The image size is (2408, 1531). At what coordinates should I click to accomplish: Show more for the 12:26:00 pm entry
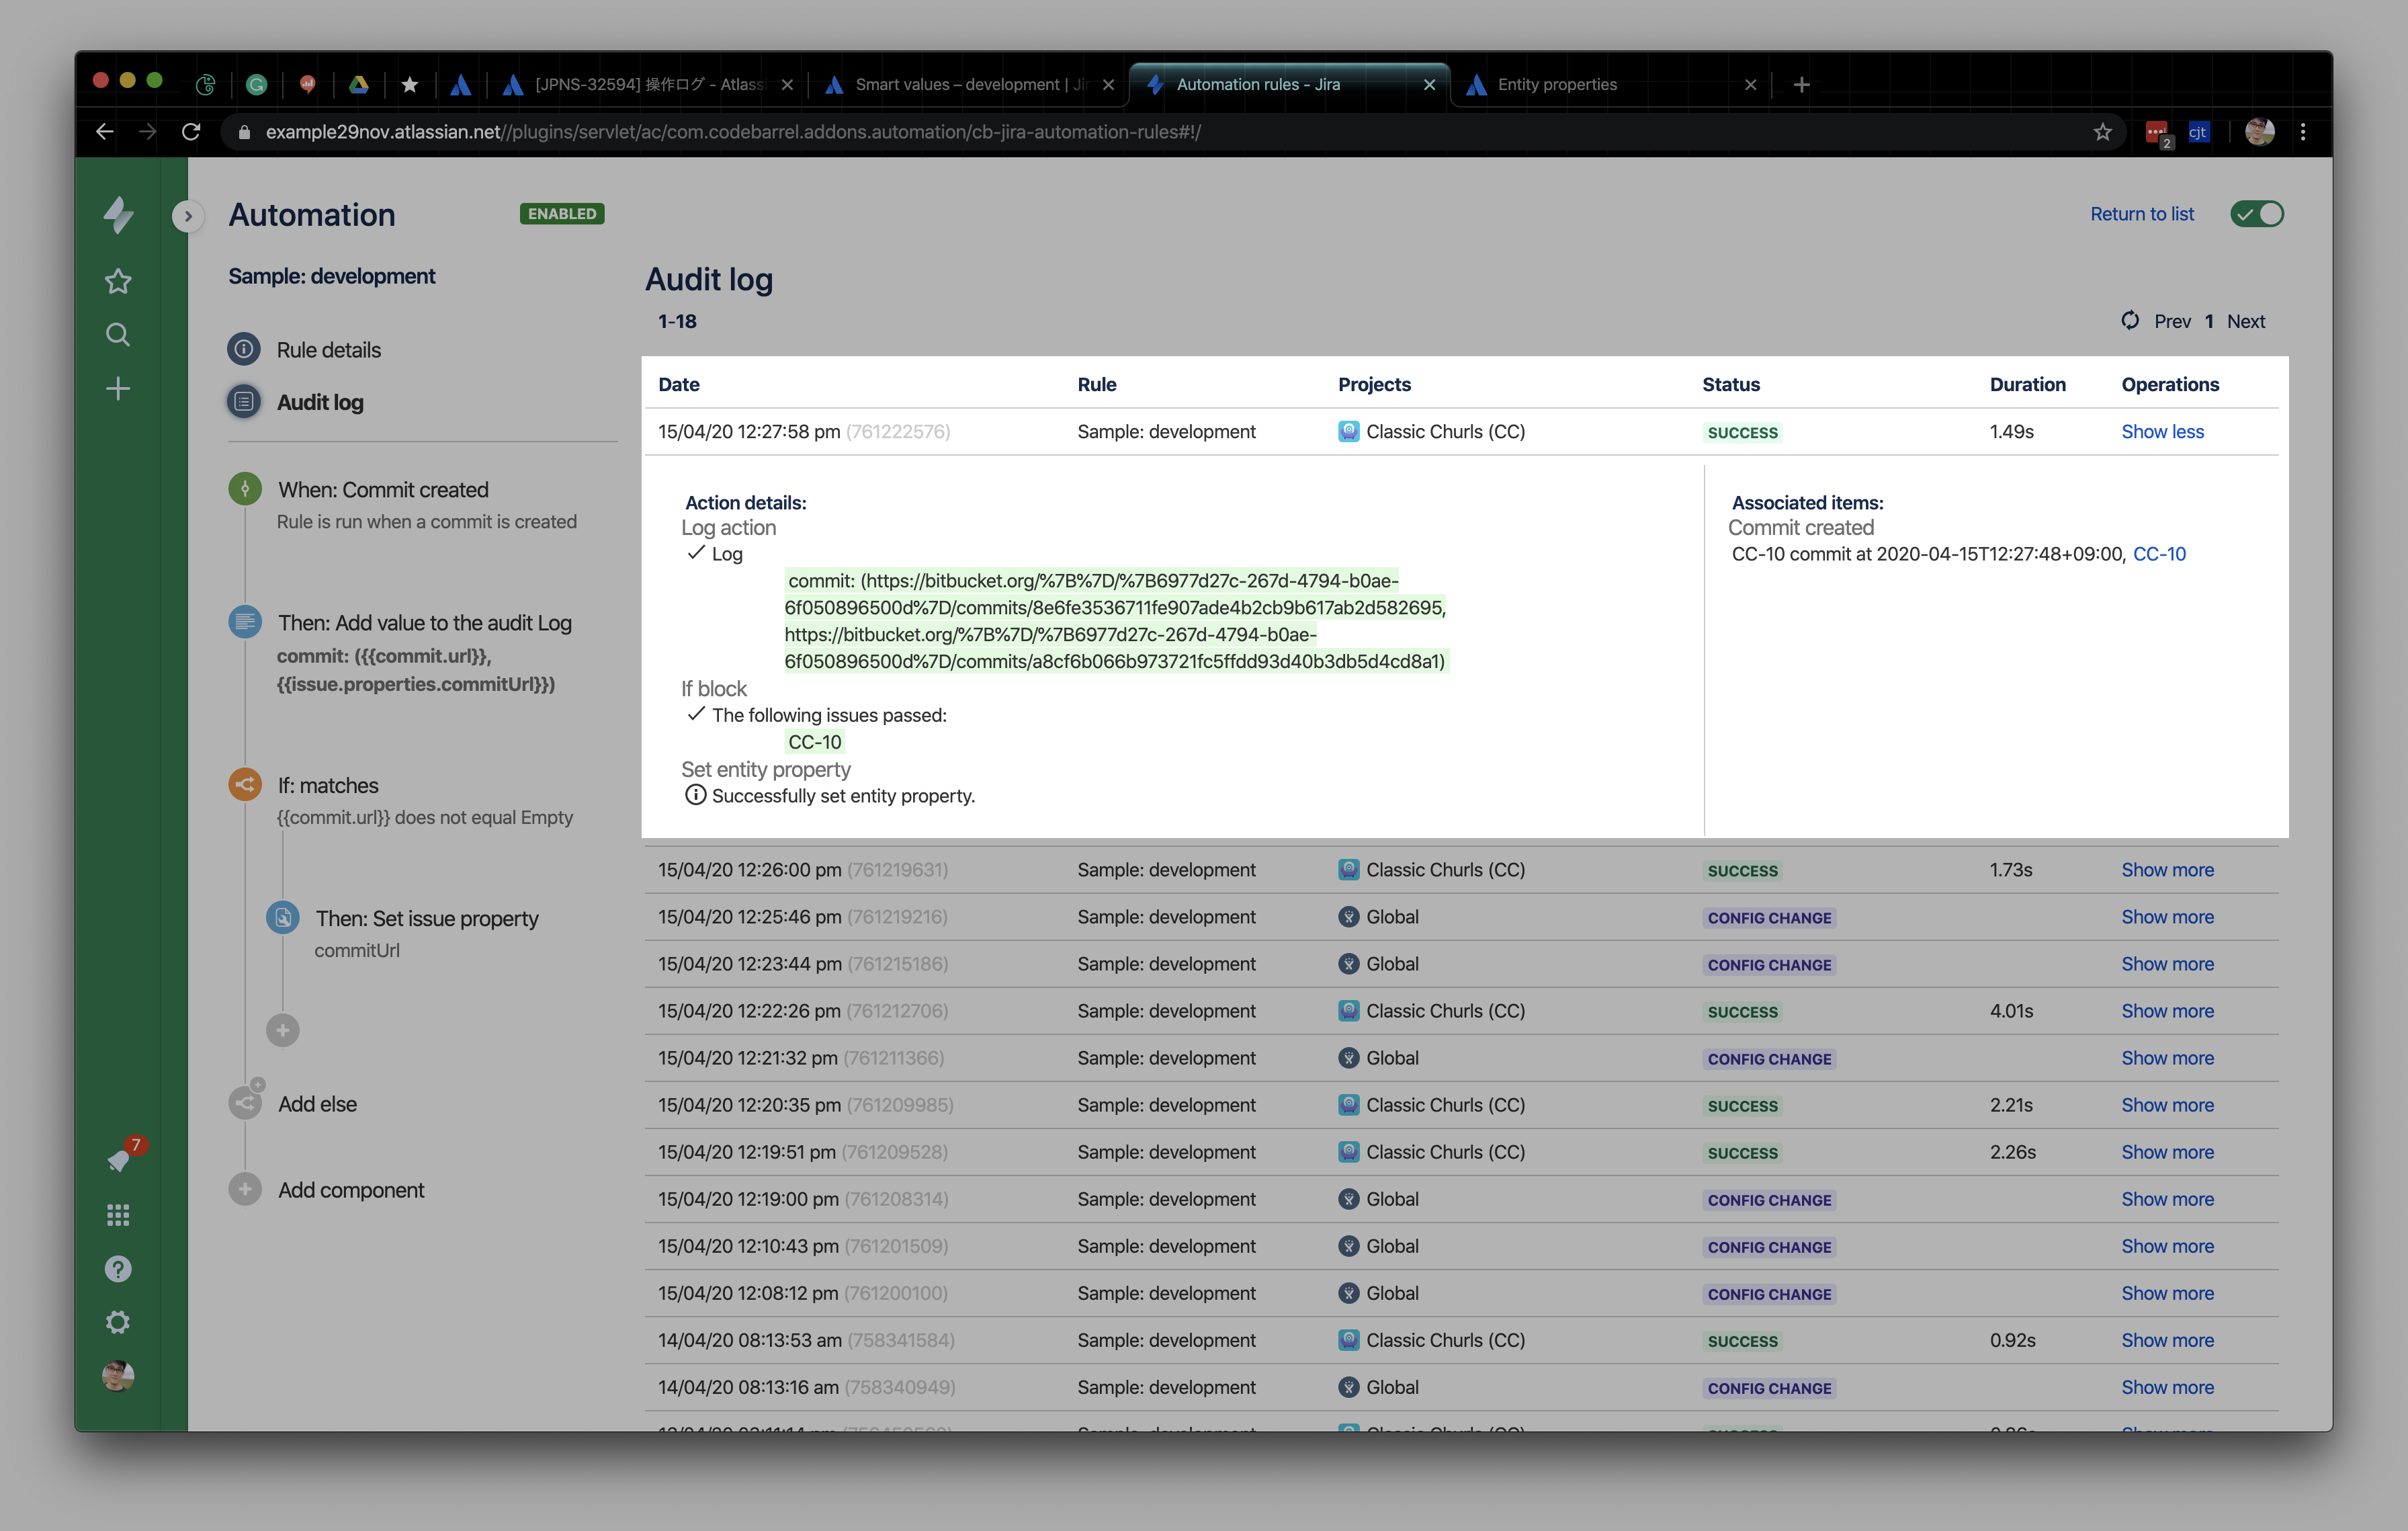pos(2167,869)
